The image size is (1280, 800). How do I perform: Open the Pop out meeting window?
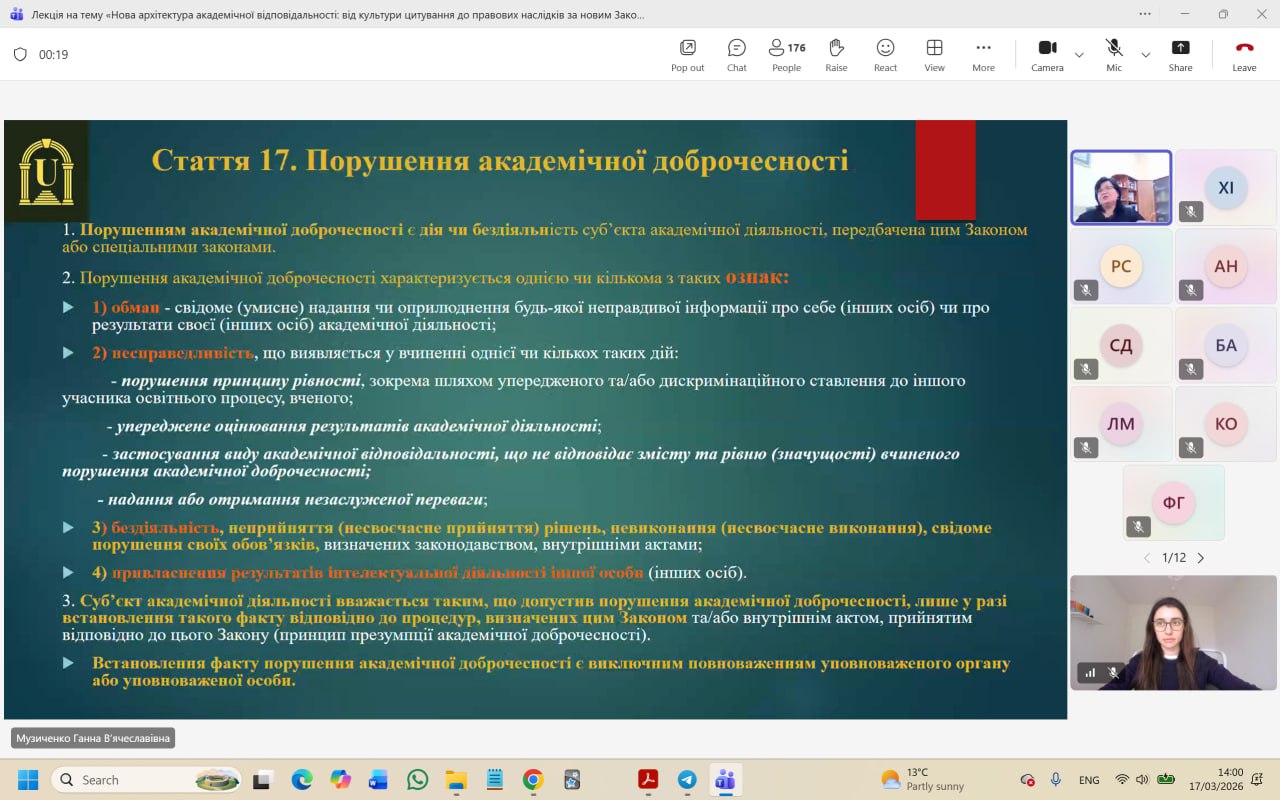pos(687,54)
